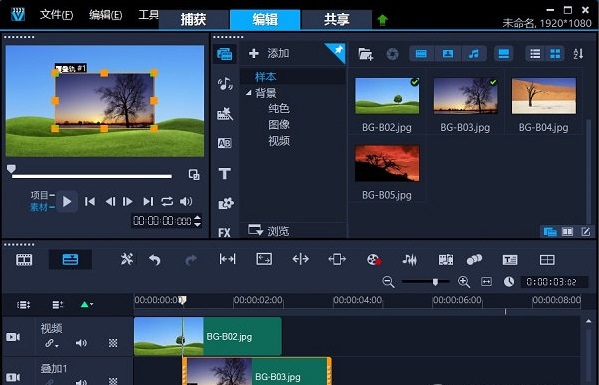Screen dimensions: 599x385
Task: Open the Transition library (AB) icon
Action: click(225, 143)
